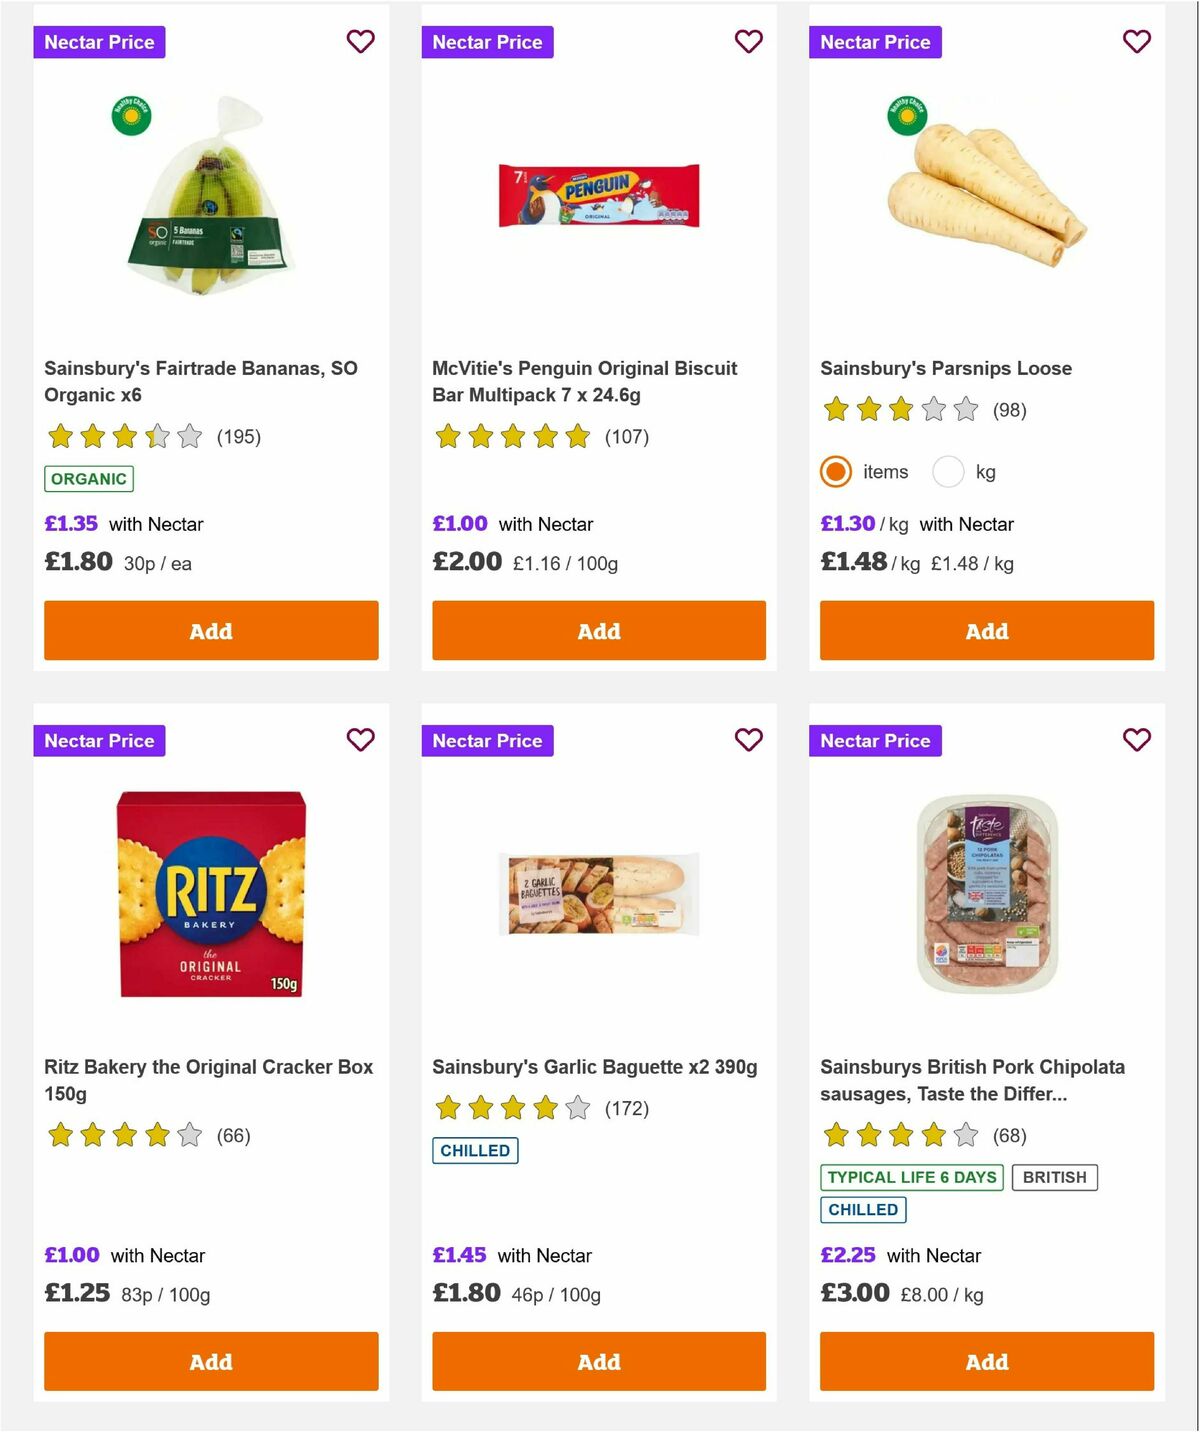
Task: Add Ritz crackers to trolley
Action: tap(210, 1361)
